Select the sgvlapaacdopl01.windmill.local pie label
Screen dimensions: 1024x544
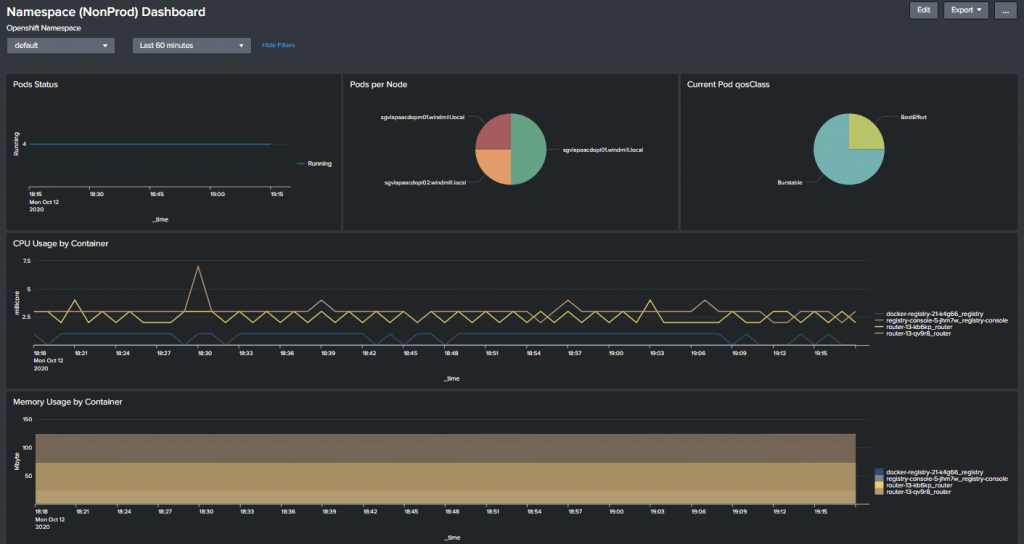click(x=603, y=150)
